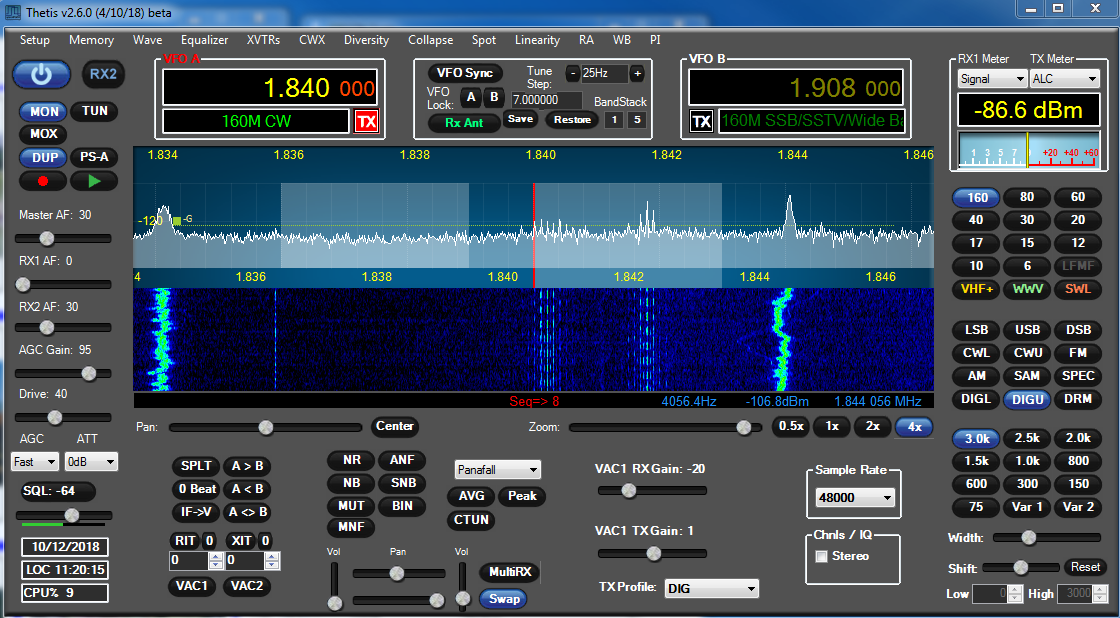Open the Diversity menu
The width and height of the screenshot is (1120, 618).
point(366,40)
